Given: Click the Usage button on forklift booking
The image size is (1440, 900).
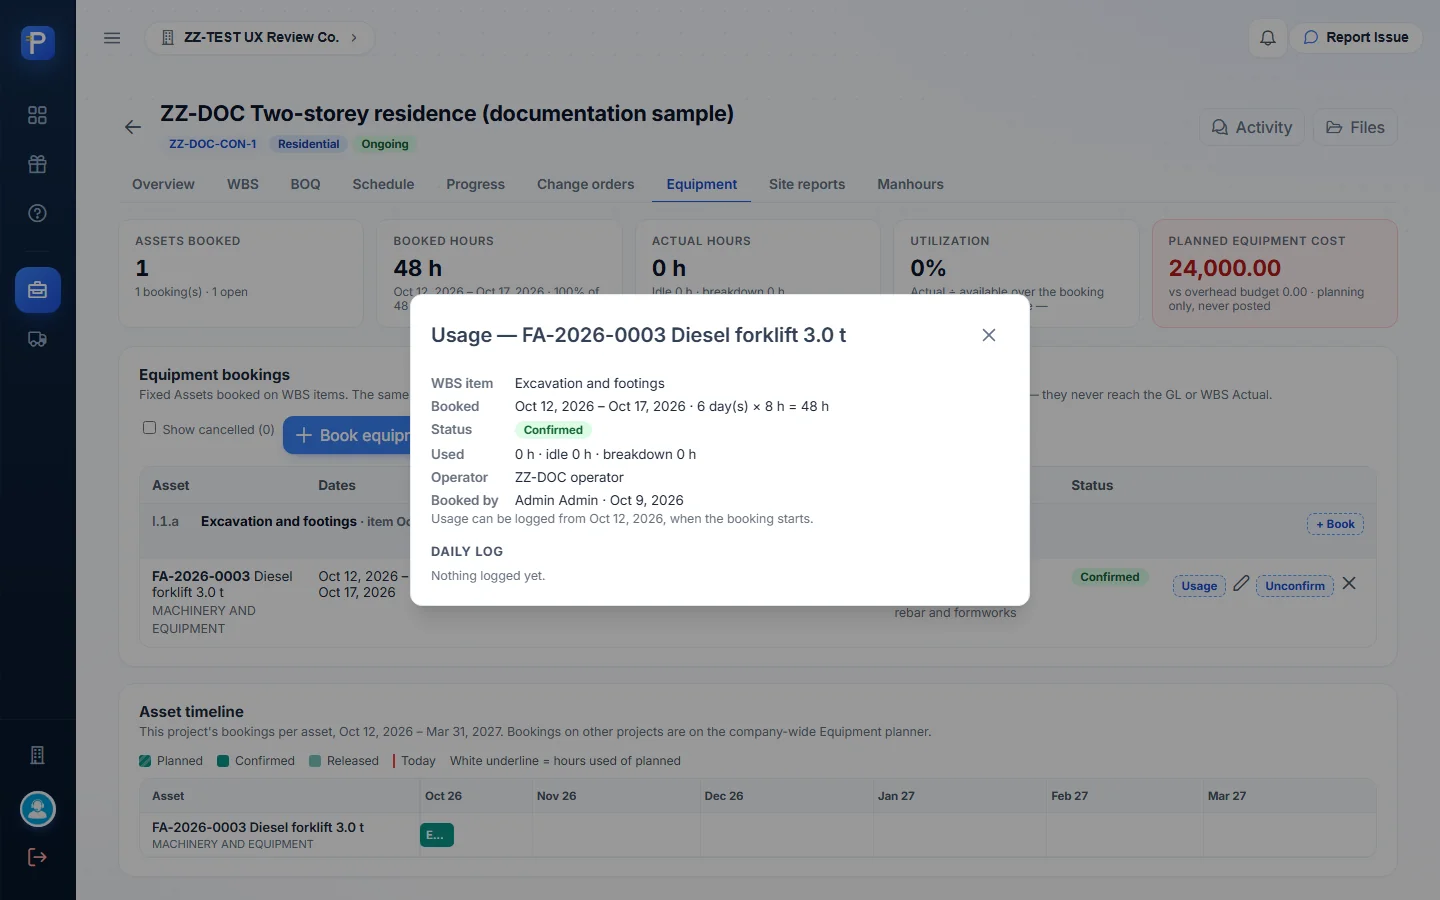Looking at the screenshot, I should pyautogui.click(x=1199, y=586).
